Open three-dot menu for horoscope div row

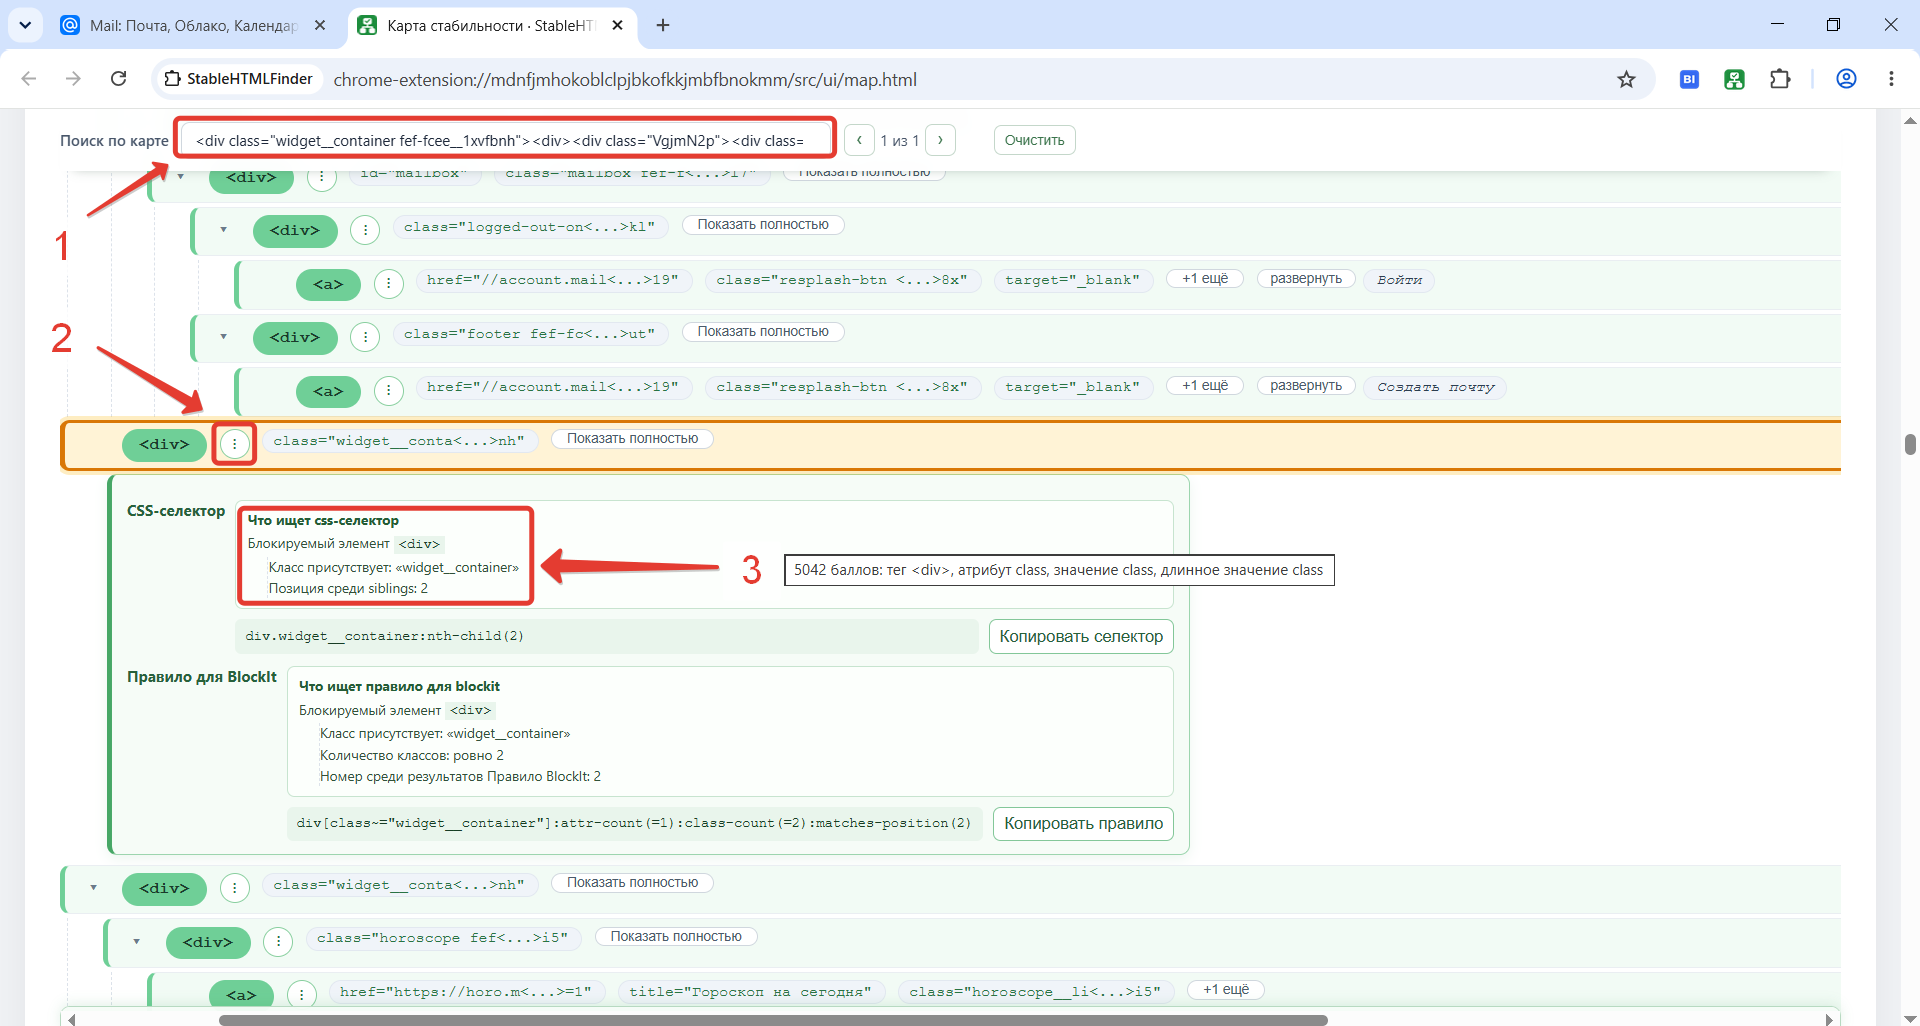tap(278, 941)
